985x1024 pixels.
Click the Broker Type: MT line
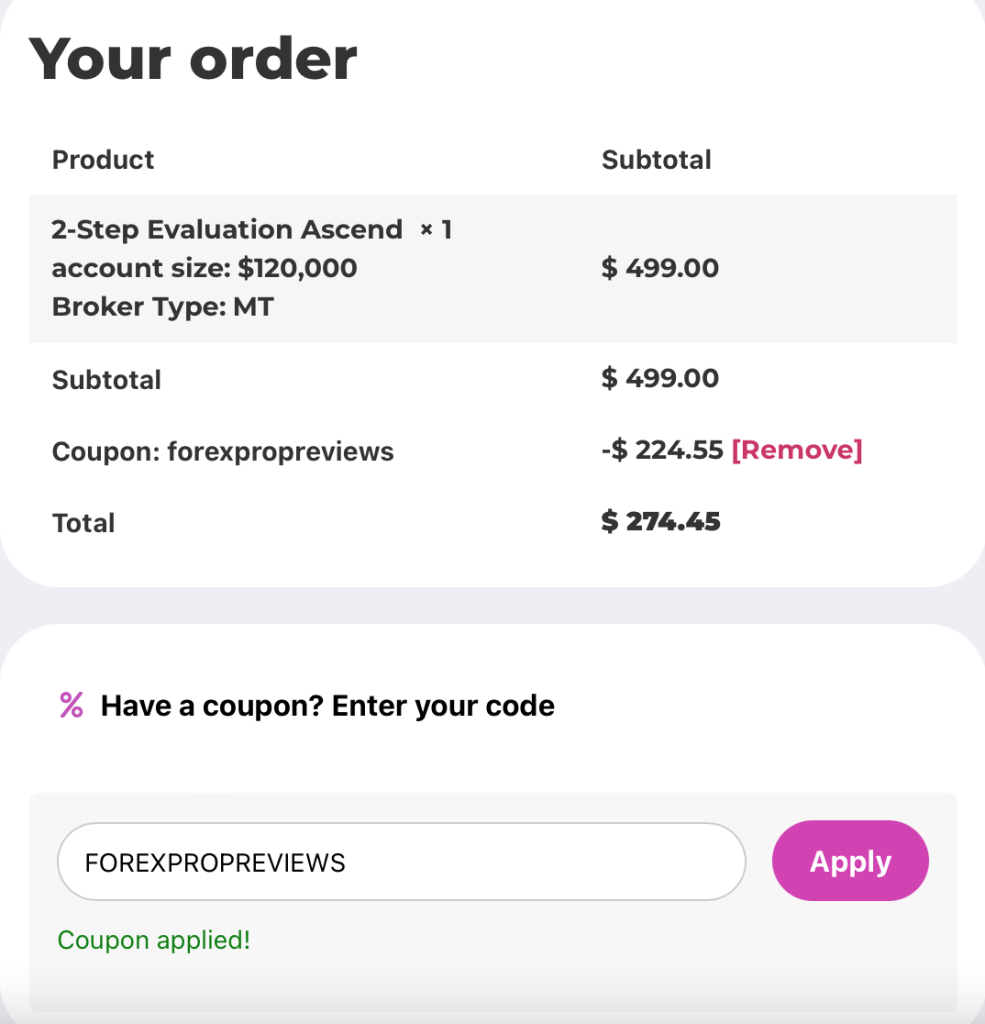click(x=162, y=306)
